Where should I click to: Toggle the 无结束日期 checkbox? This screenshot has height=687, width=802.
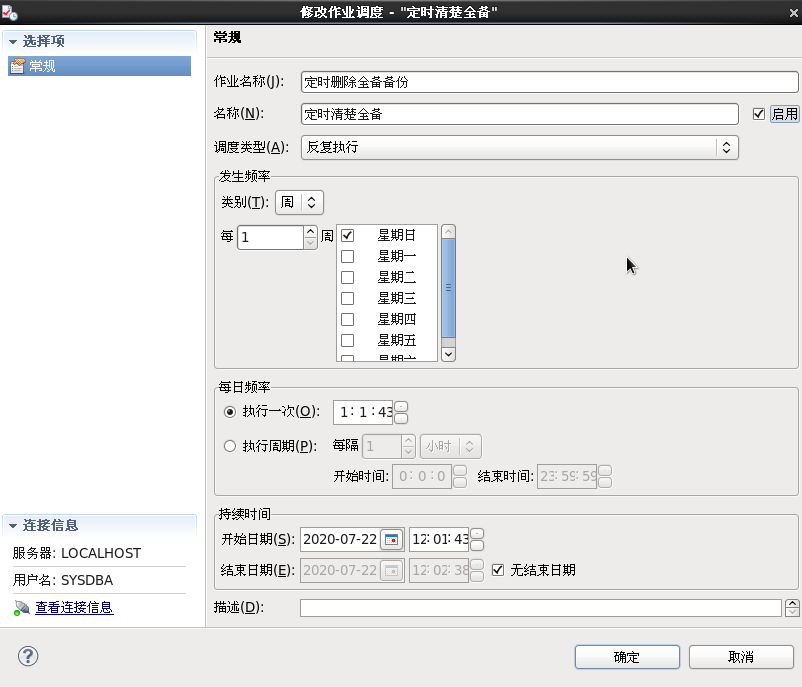tap(498, 570)
